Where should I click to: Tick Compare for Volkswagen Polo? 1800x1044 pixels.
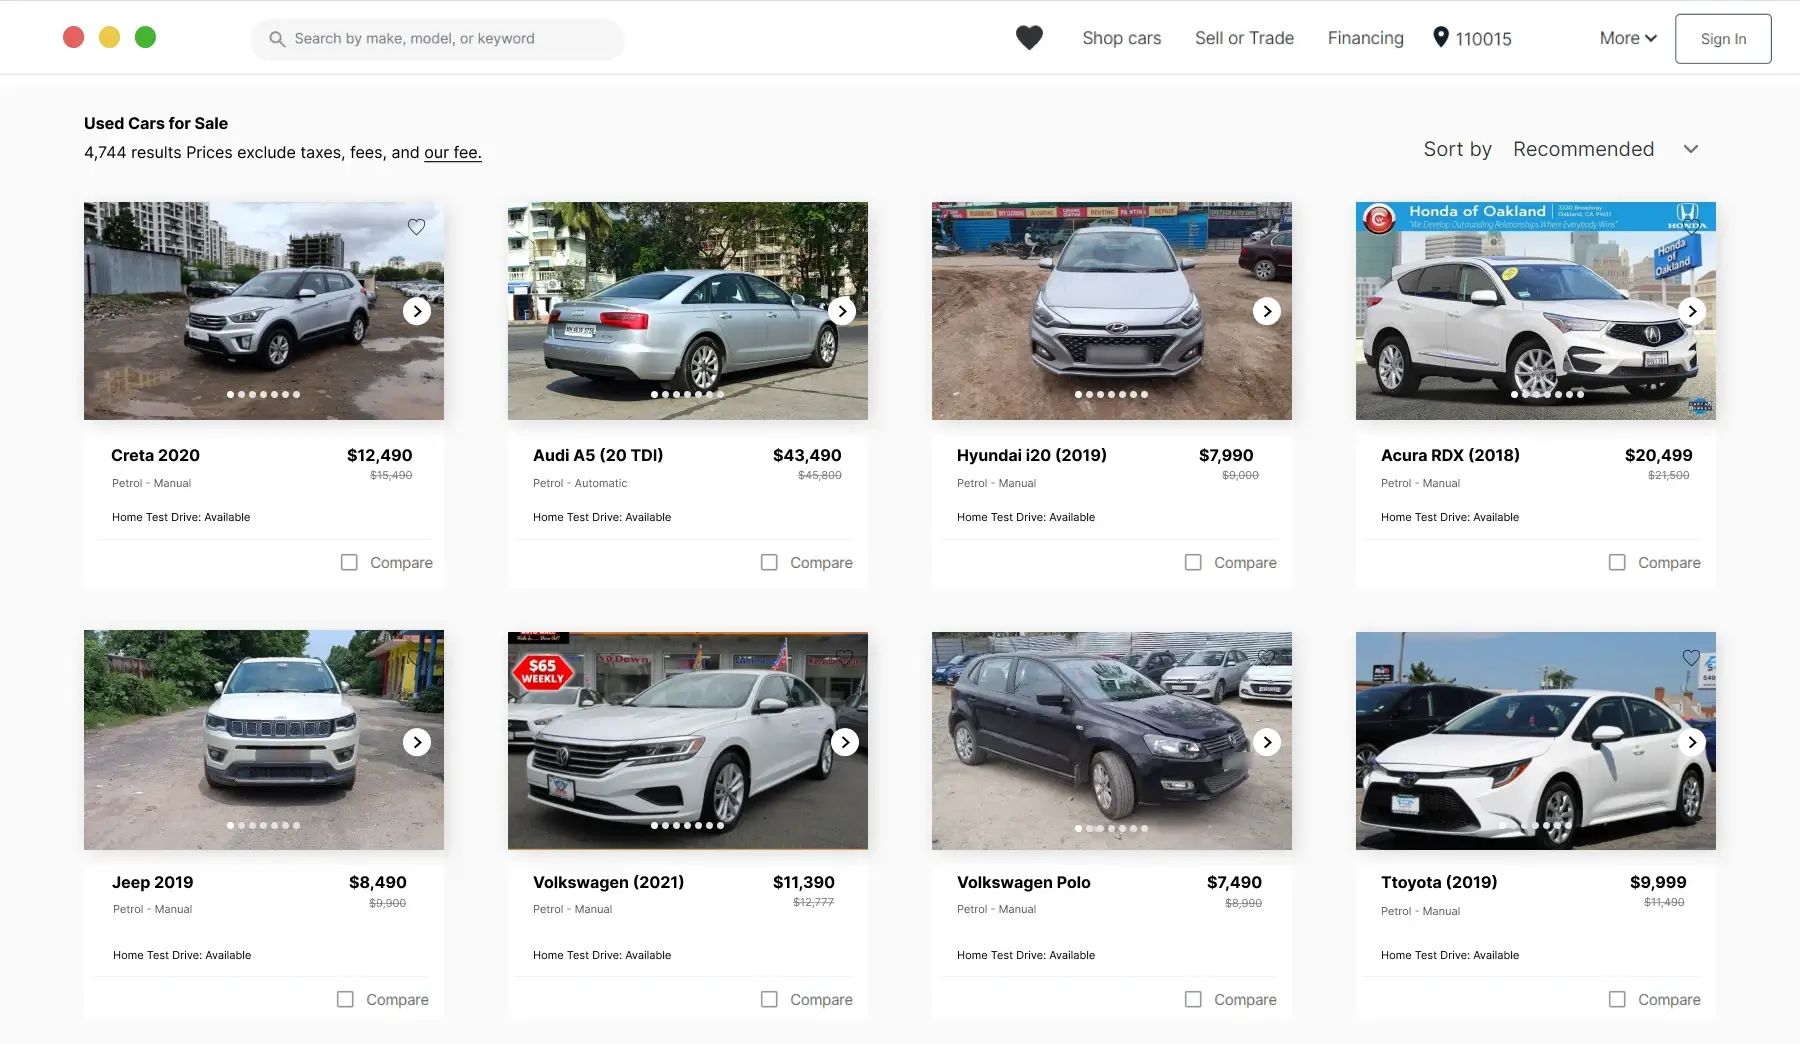(x=1193, y=999)
